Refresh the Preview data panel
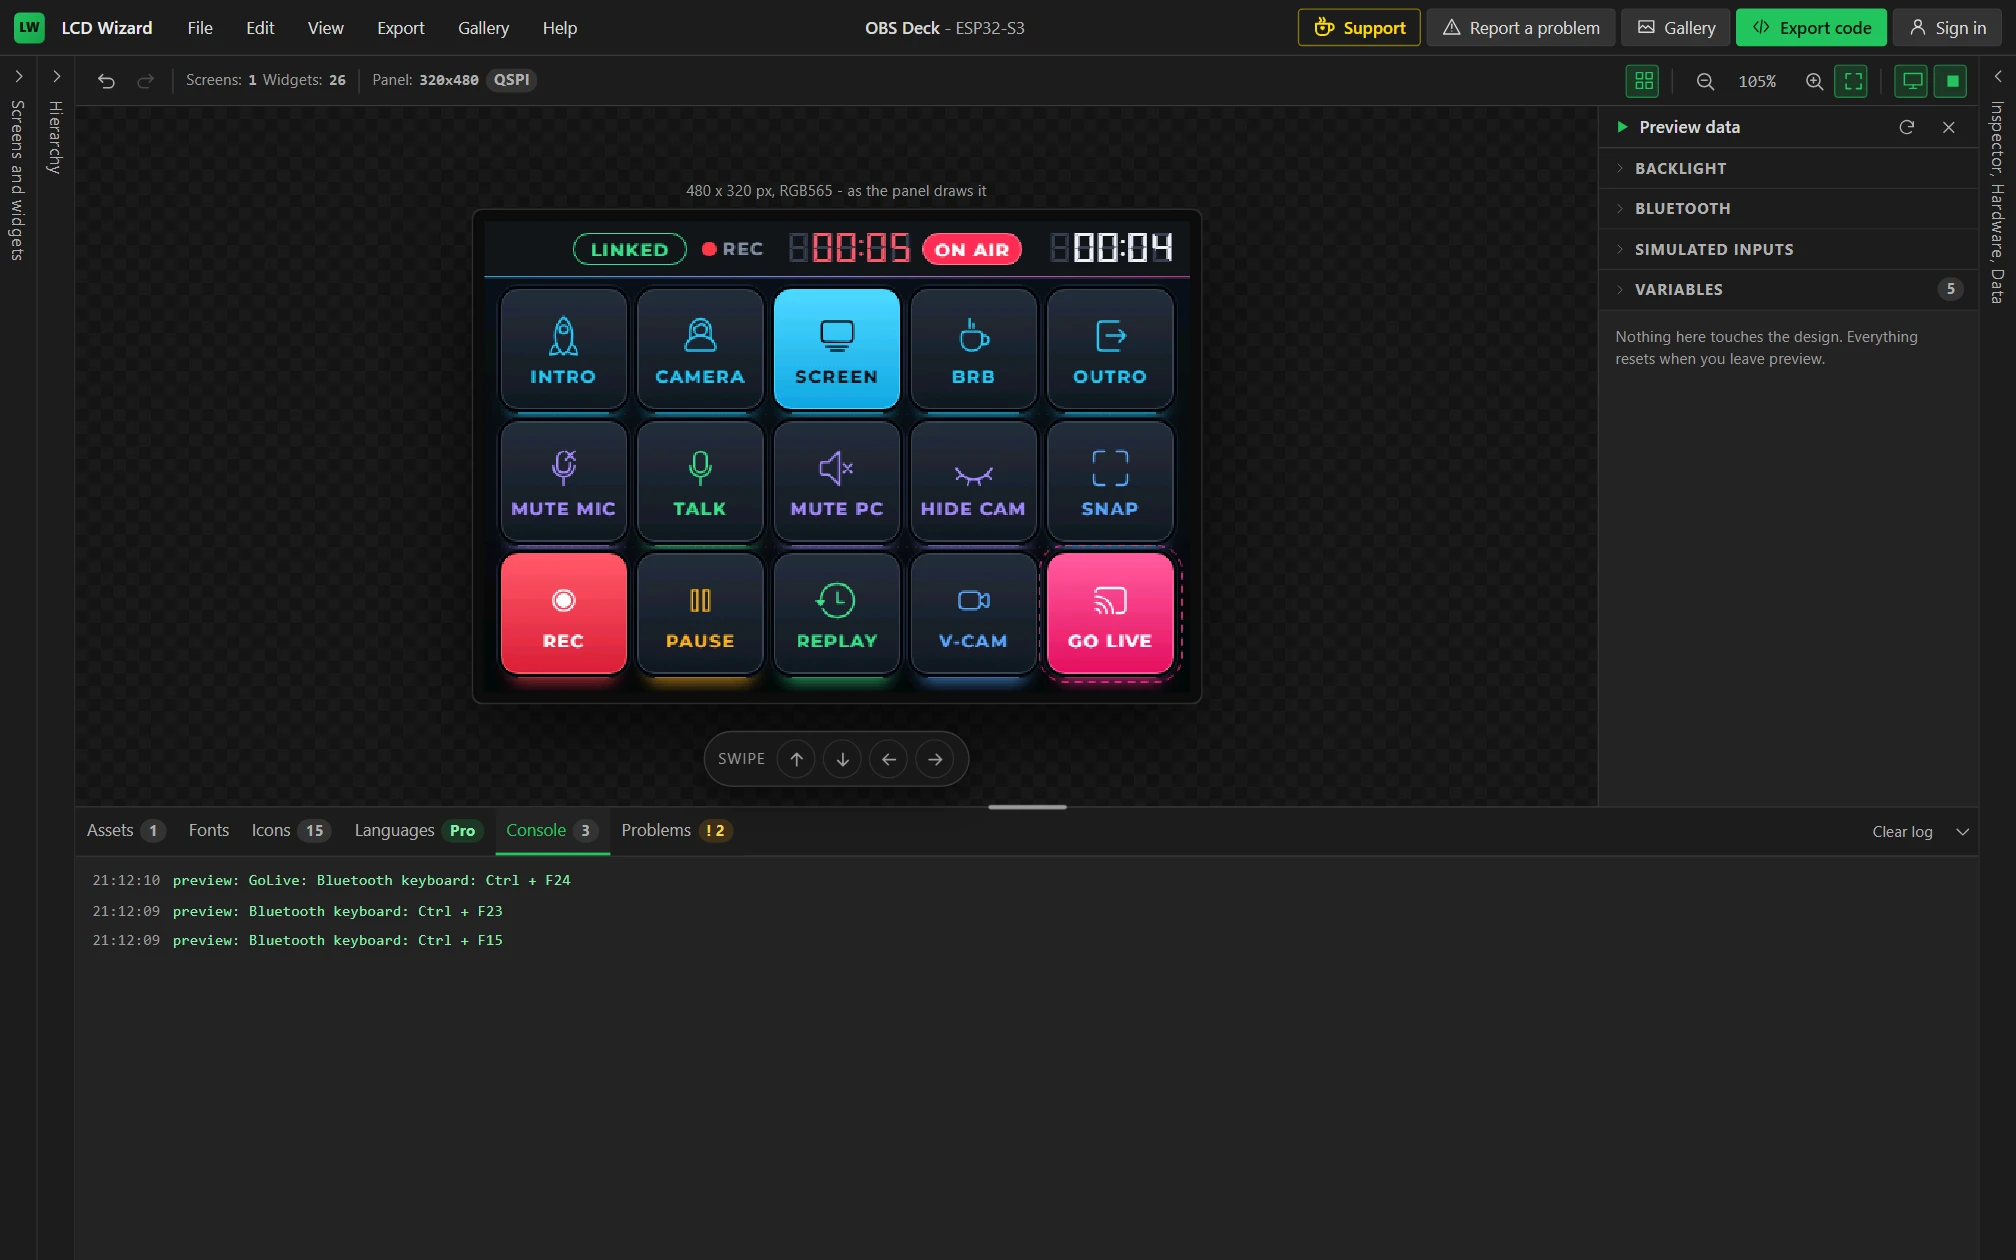Viewport: 2016px width, 1260px height. tap(1907, 127)
